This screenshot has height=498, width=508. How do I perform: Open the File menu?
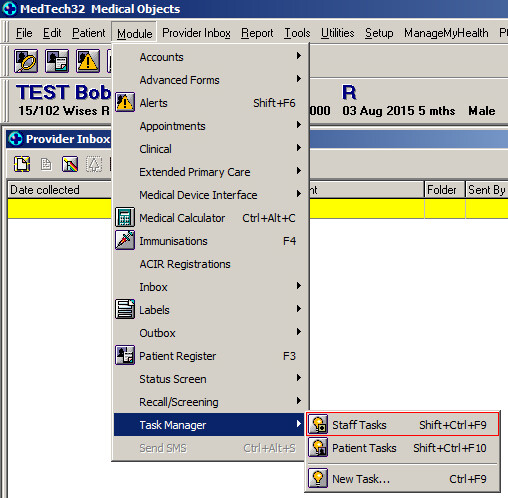point(24,33)
